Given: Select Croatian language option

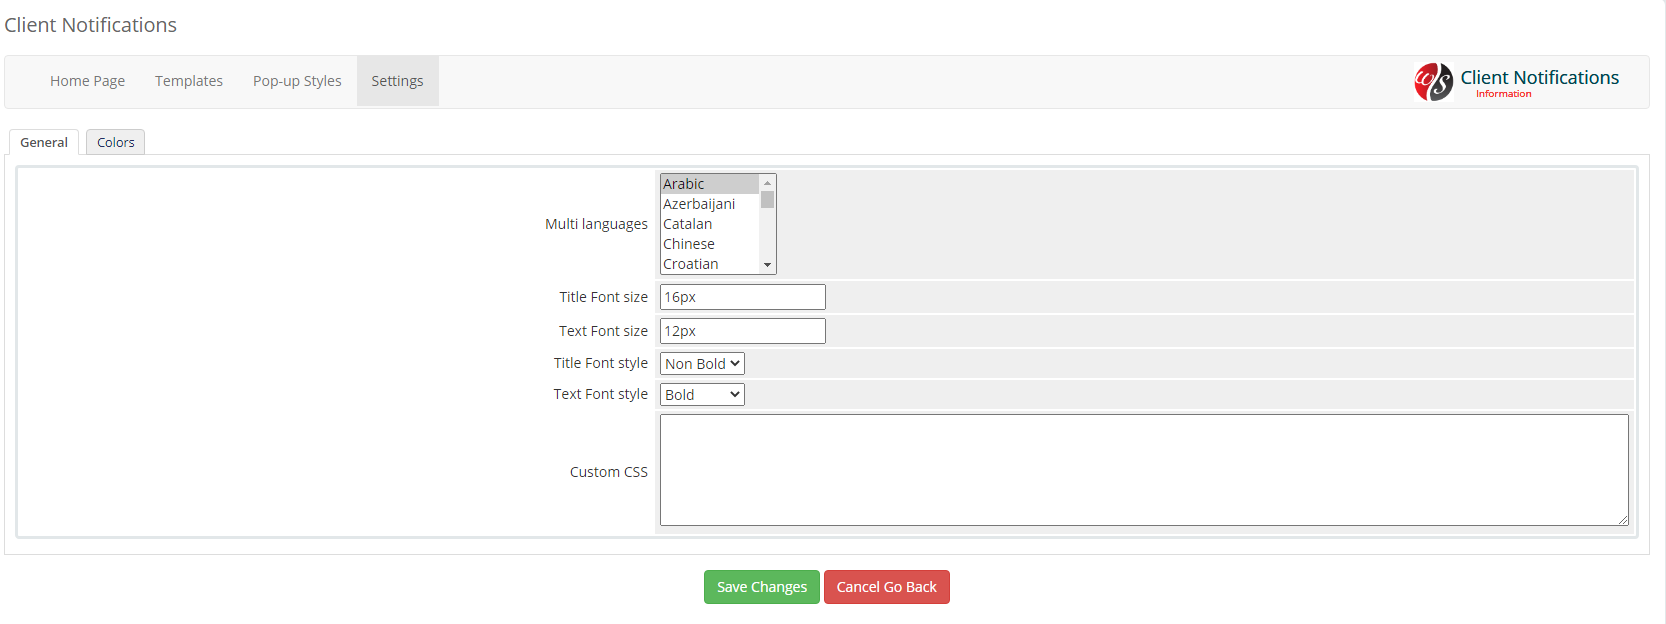Looking at the screenshot, I should click(x=708, y=264).
